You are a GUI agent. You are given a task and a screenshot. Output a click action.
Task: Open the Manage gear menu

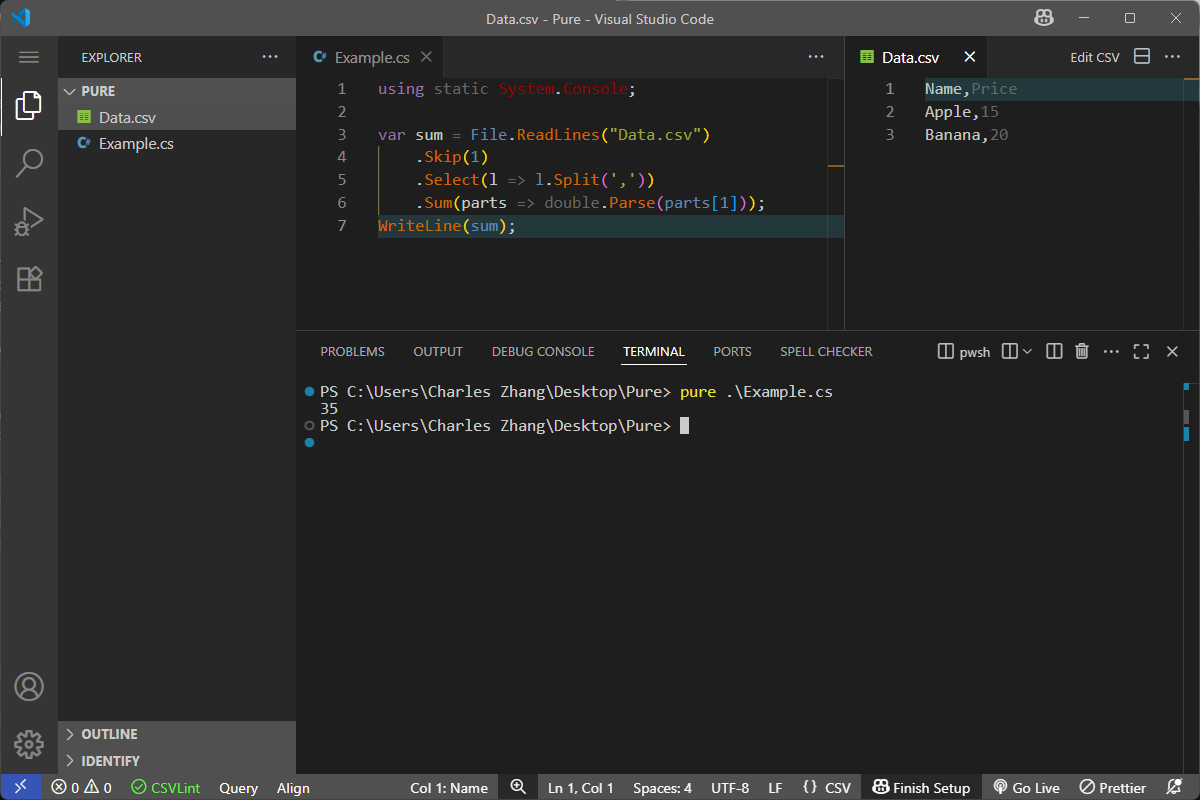click(x=29, y=744)
